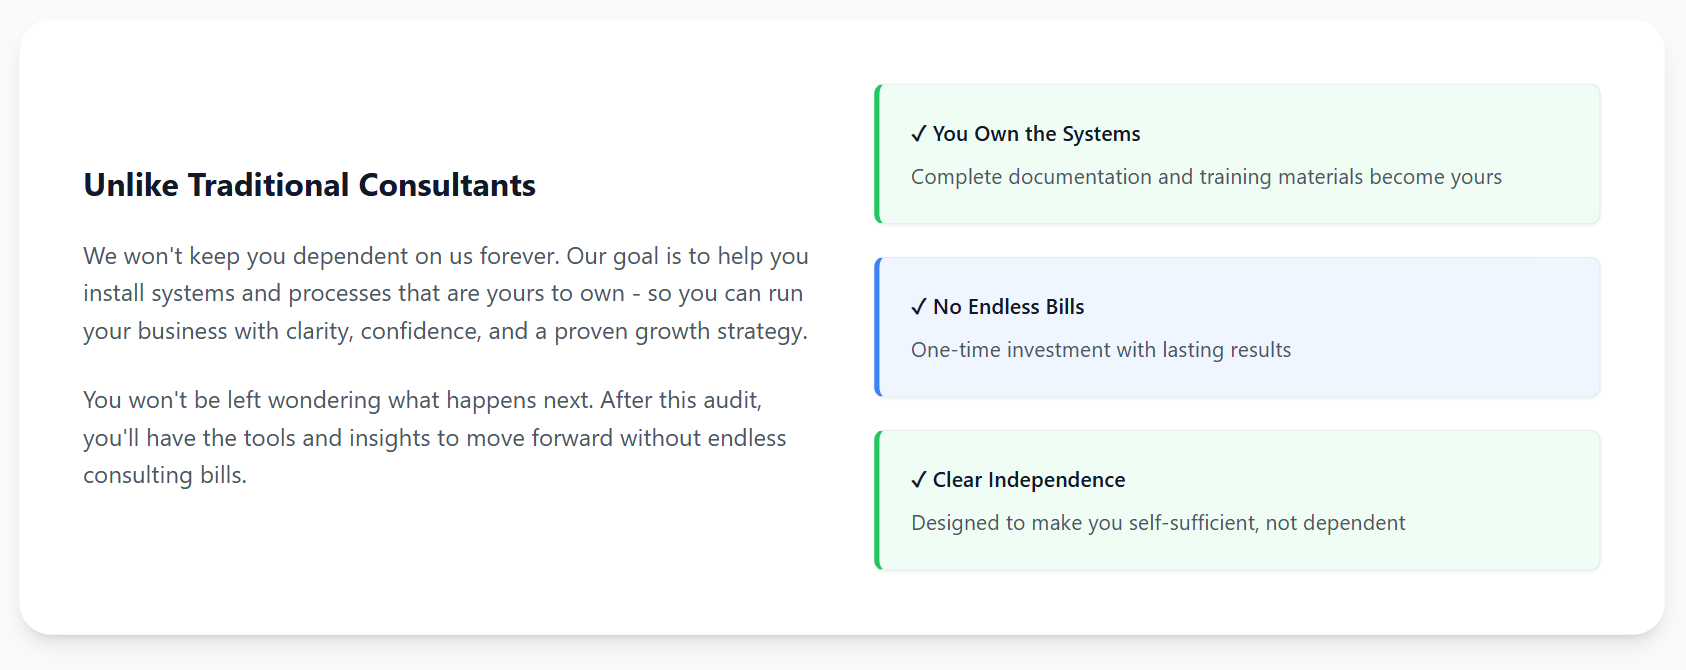Click the word "Consultants" in the bold heading
The image size is (1686, 670).
coord(447,185)
